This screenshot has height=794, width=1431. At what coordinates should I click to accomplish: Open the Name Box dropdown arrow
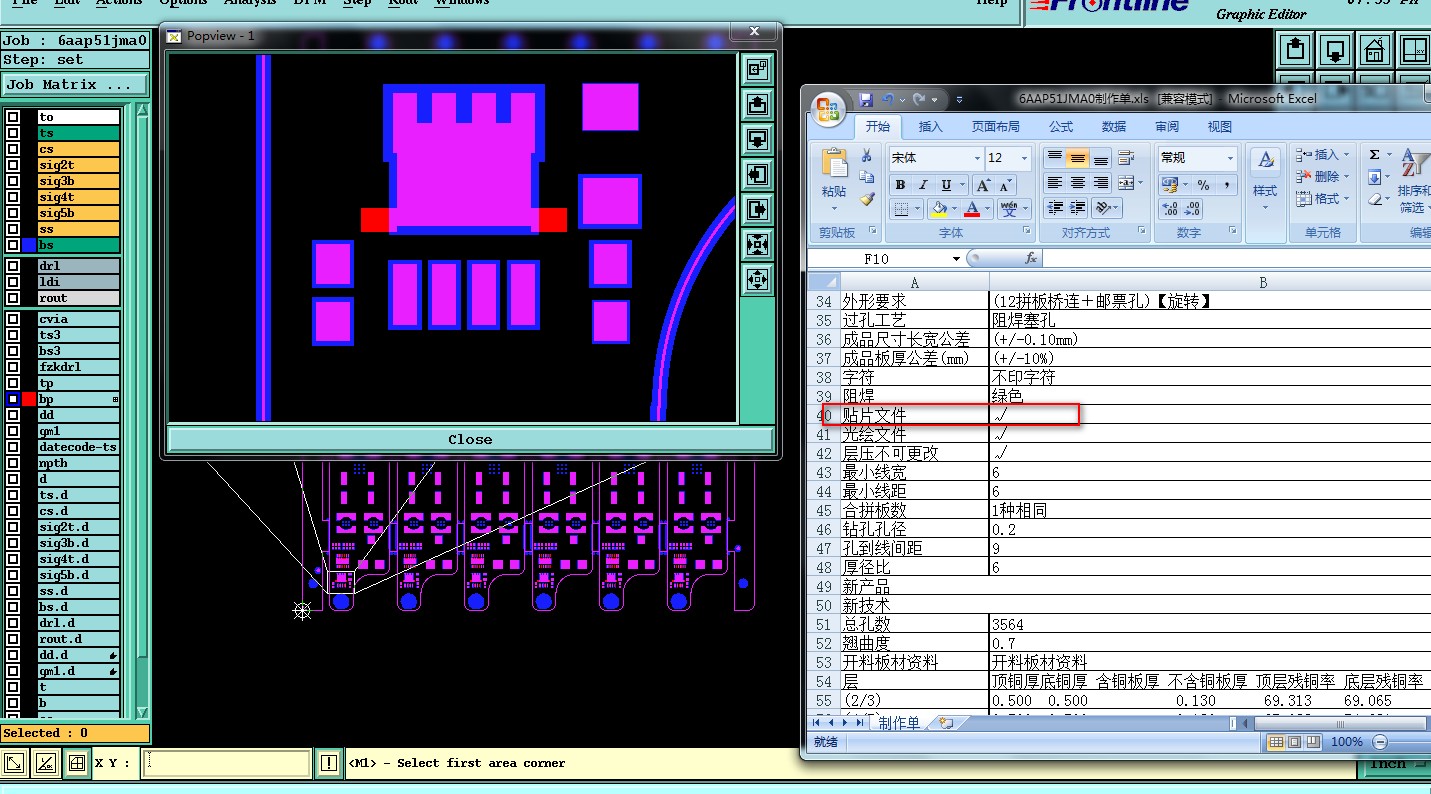957,258
